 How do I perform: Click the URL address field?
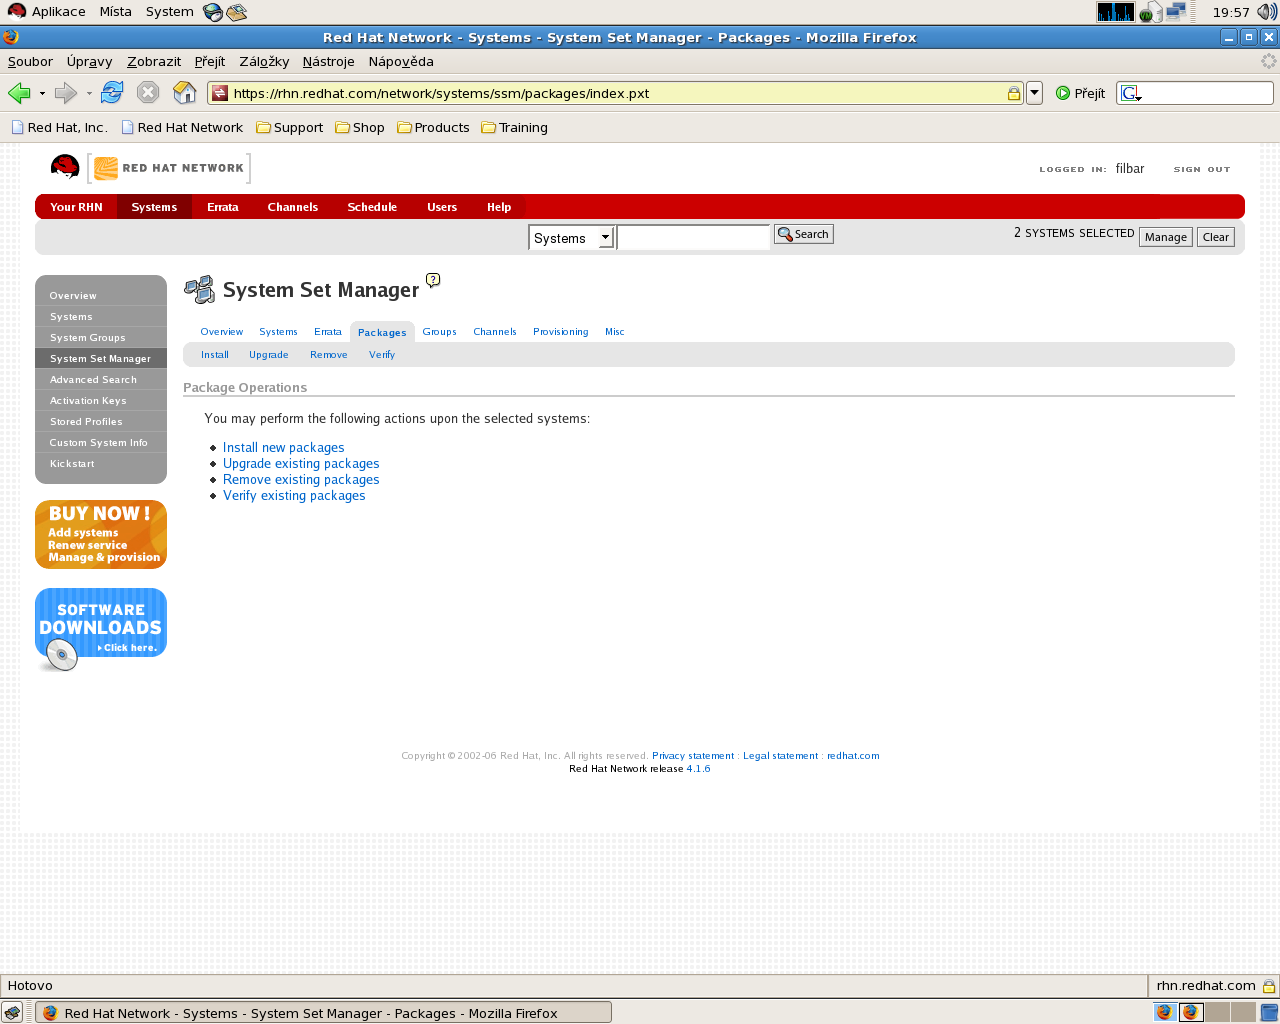click(617, 93)
